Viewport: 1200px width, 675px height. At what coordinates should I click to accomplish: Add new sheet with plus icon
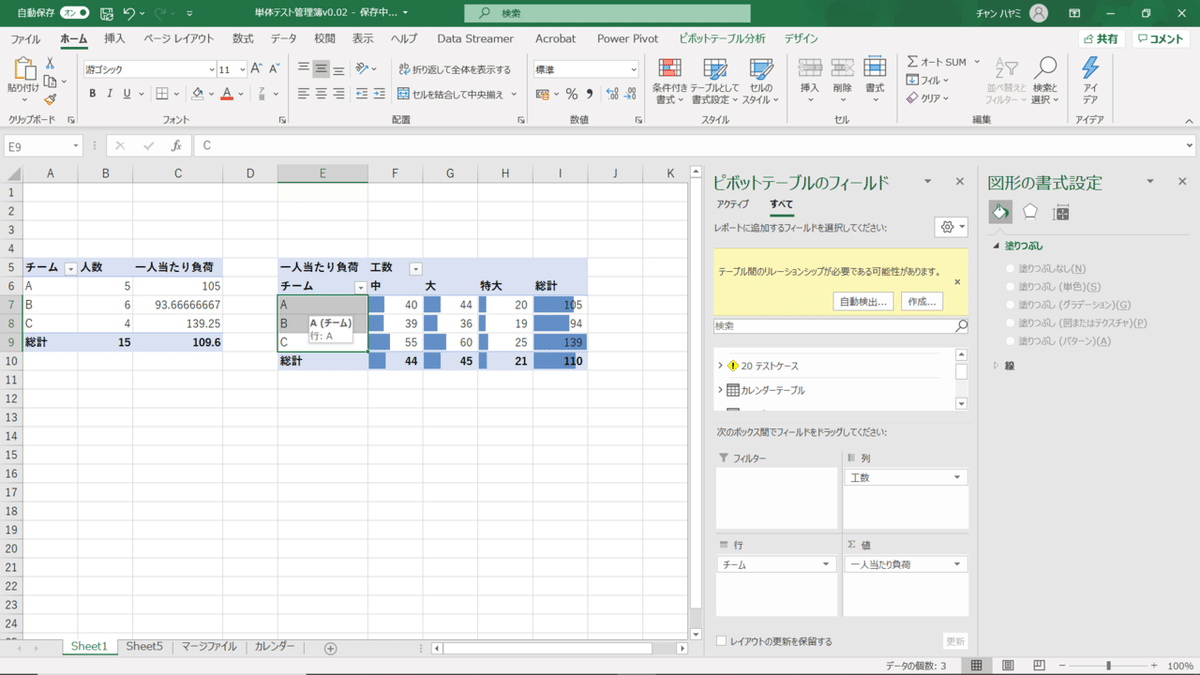(330, 648)
